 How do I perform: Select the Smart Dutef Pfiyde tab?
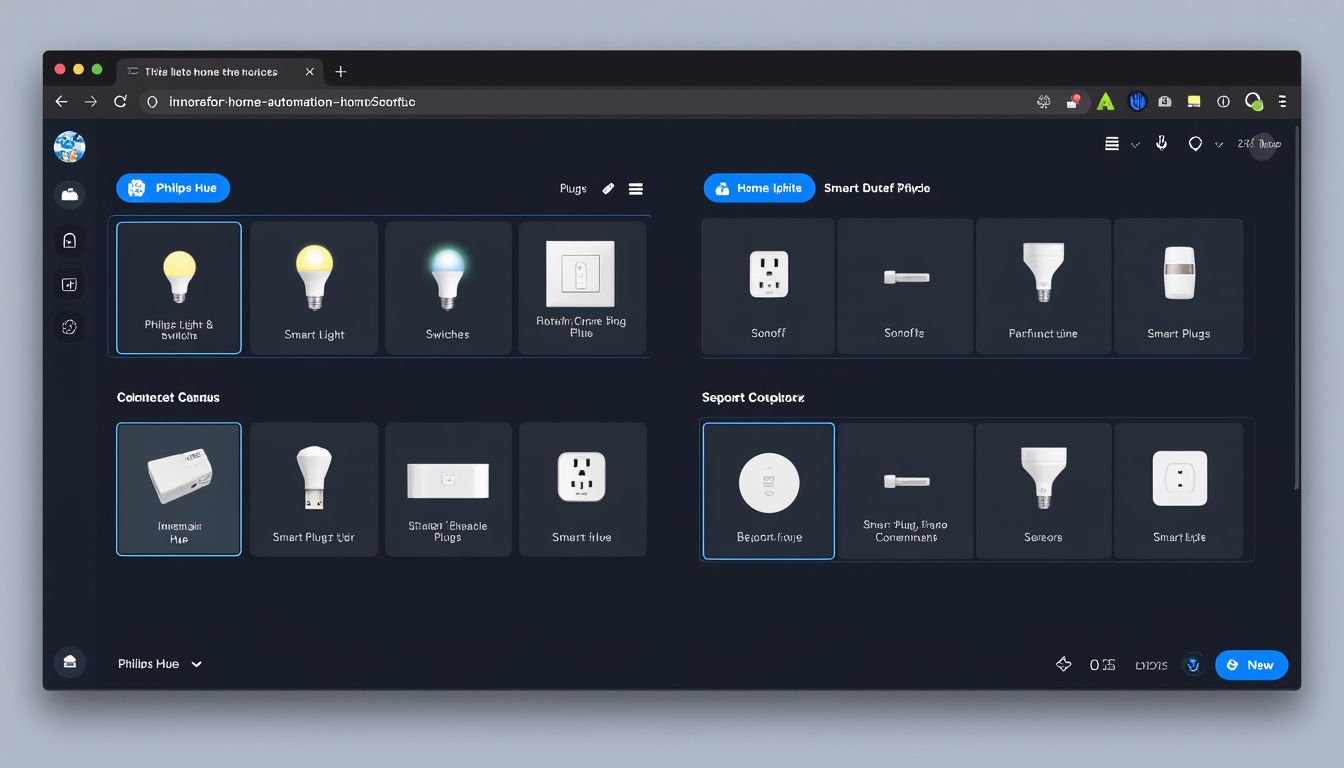(877, 188)
